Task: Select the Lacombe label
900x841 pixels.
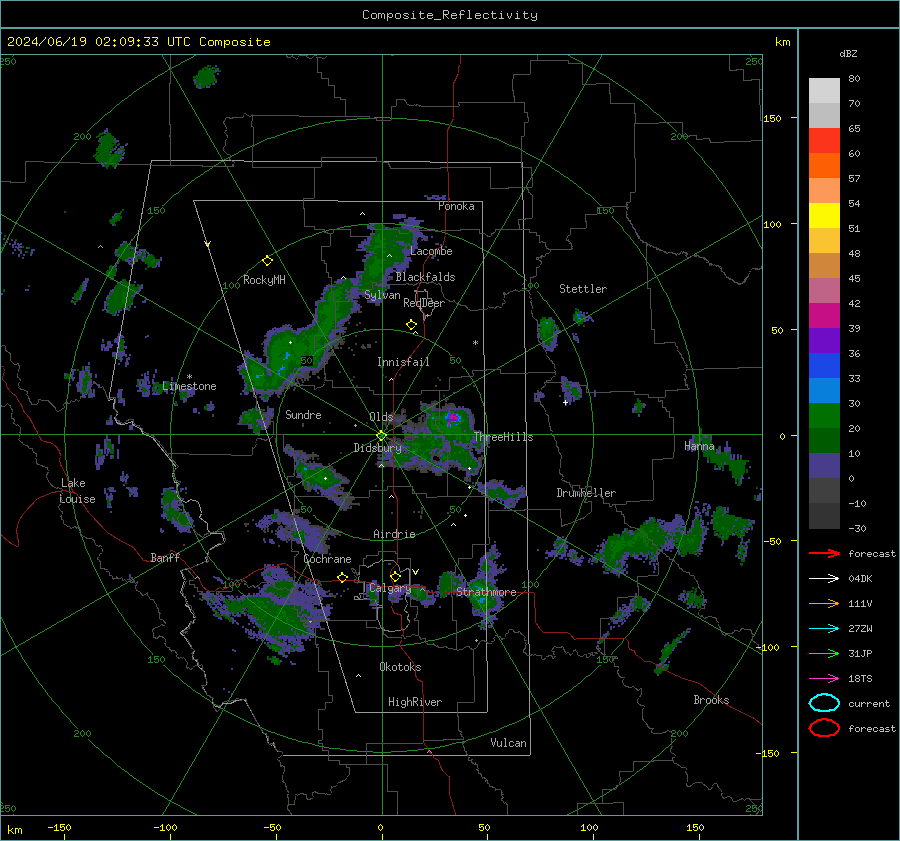Action: pyautogui.click(x=431, y=251)
